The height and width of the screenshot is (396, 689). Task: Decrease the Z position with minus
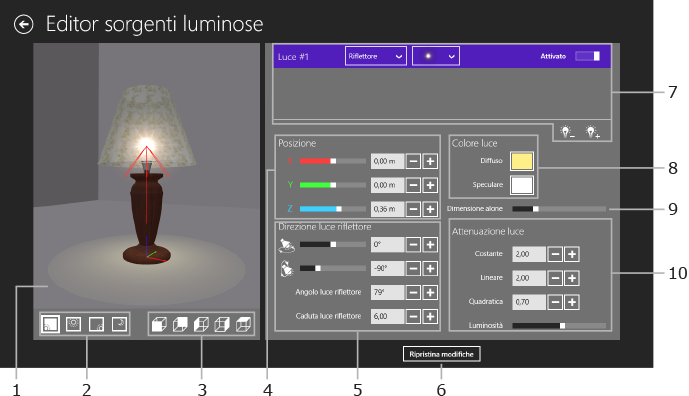[x=413, y=209]
